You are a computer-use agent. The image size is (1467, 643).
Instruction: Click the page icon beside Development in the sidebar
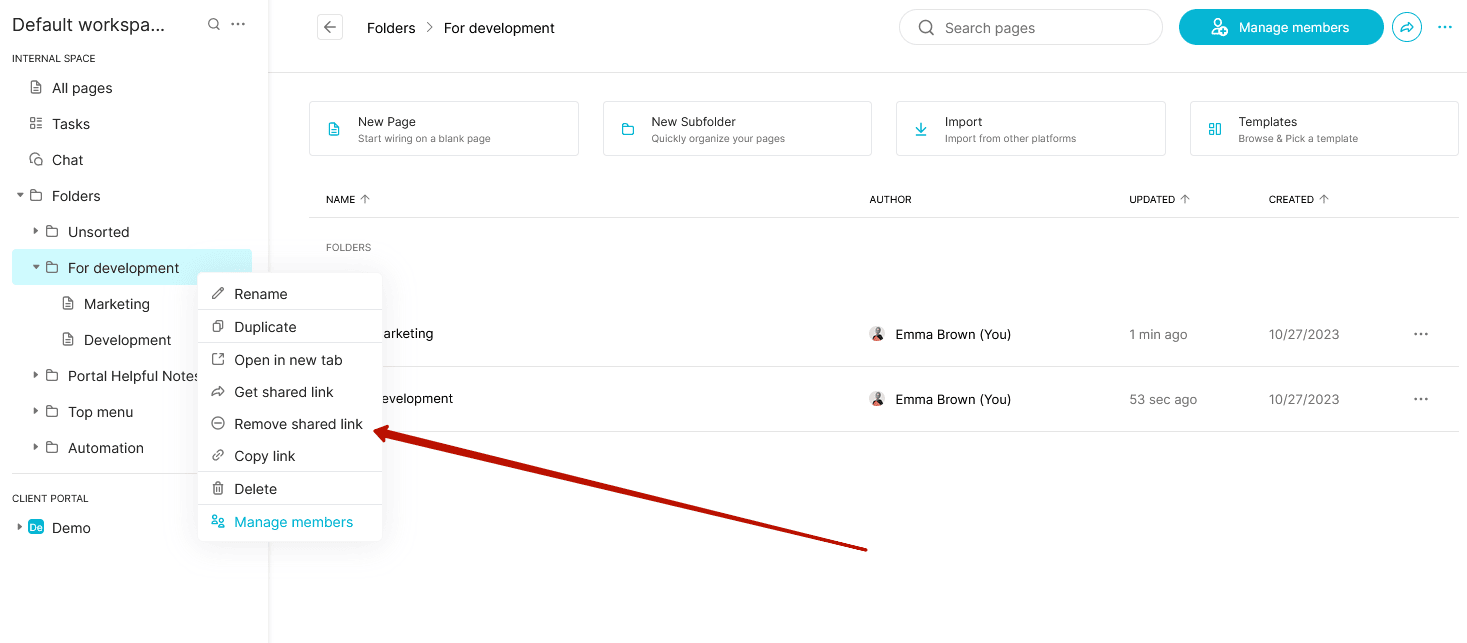pos(68,340)
